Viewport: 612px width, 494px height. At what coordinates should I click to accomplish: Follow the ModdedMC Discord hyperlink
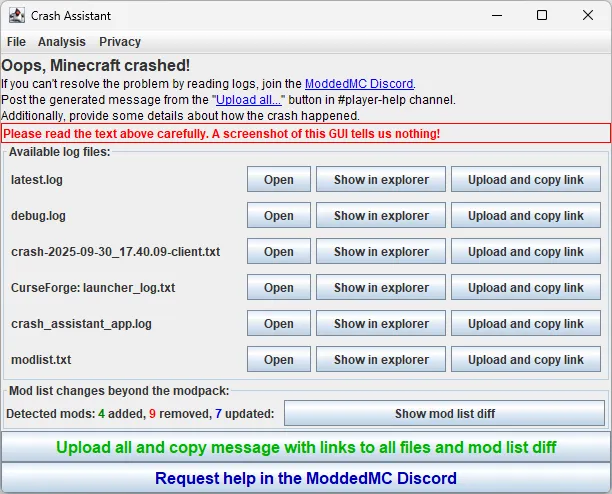359,84
